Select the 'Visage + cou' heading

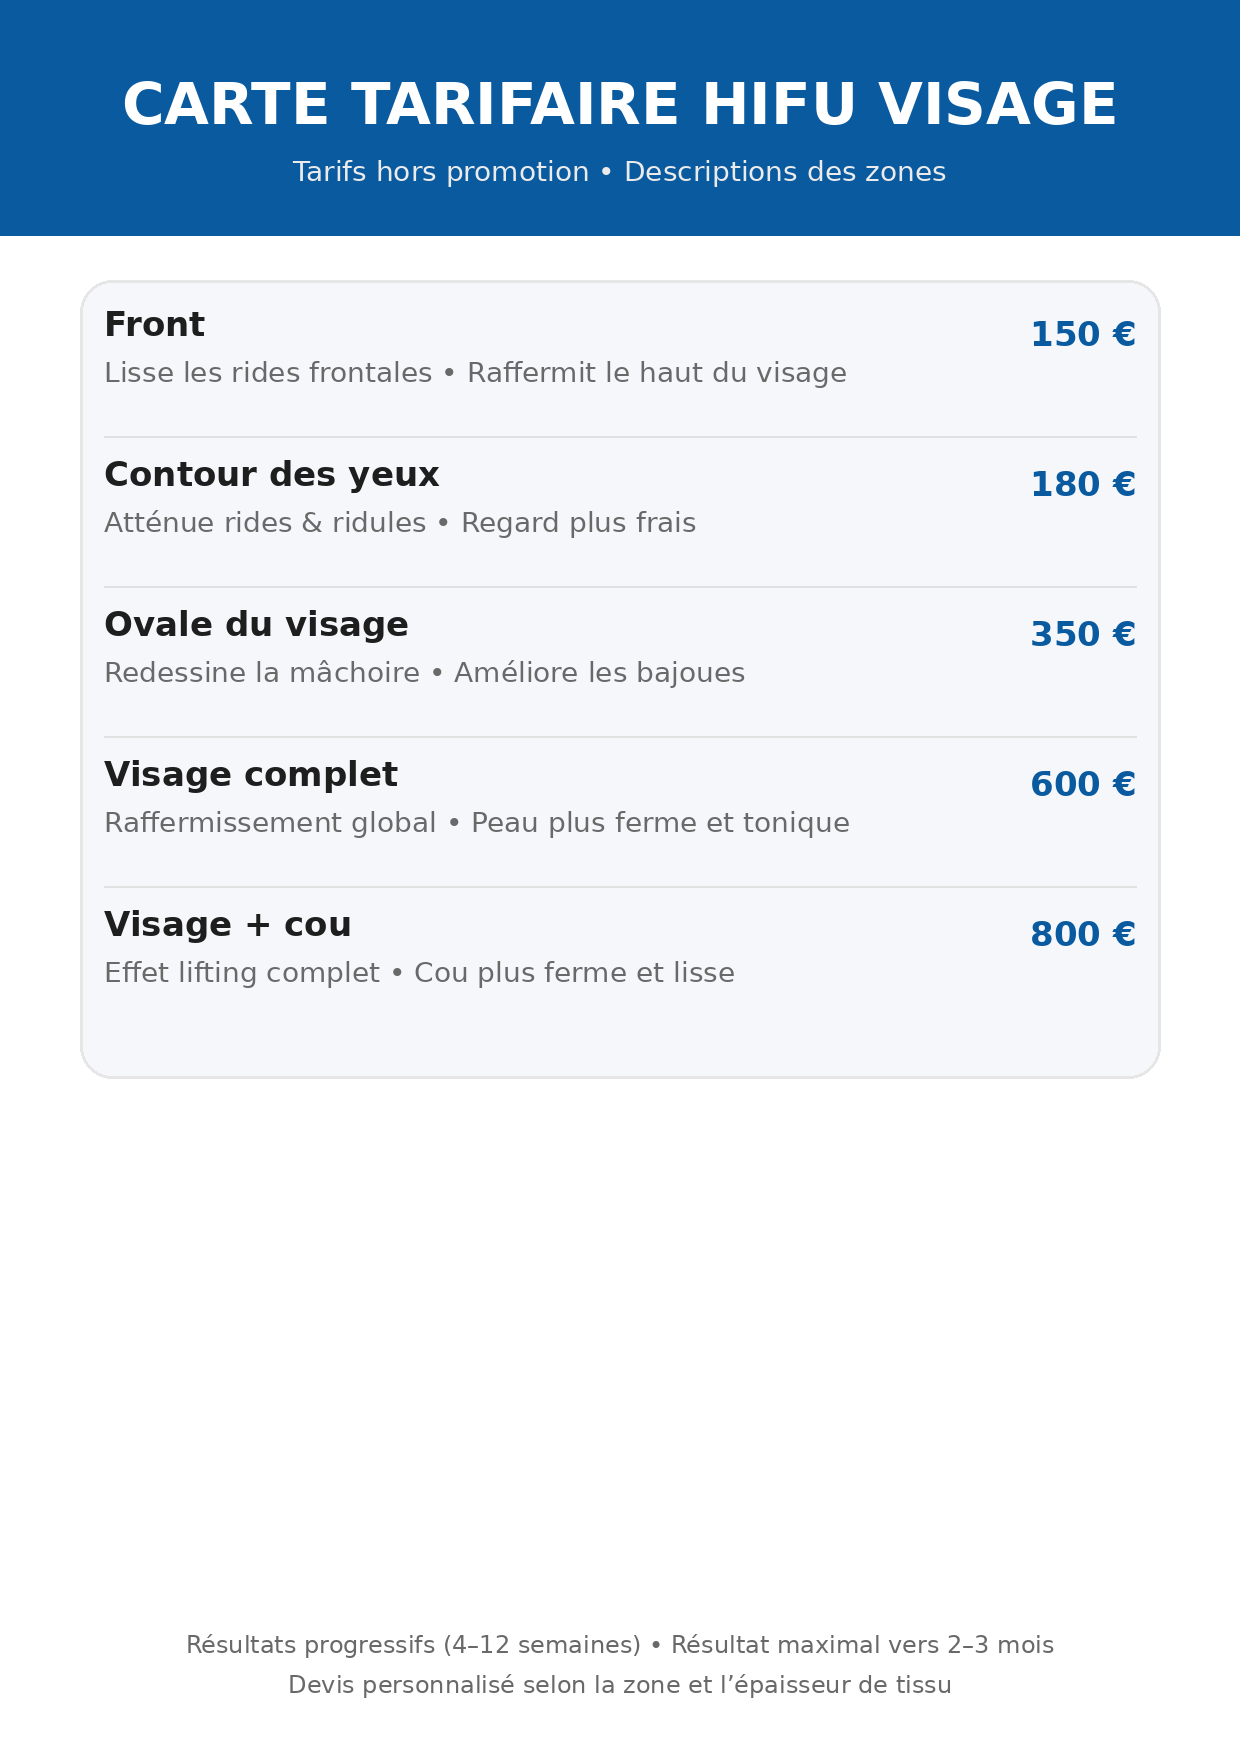click(228, 925)
